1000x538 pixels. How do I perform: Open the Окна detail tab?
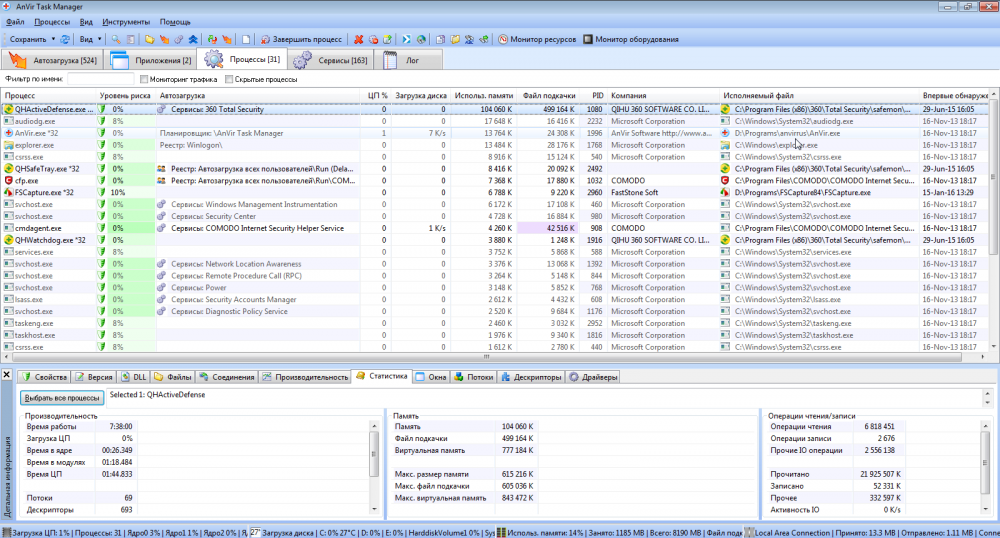click(x=431, y=377)
